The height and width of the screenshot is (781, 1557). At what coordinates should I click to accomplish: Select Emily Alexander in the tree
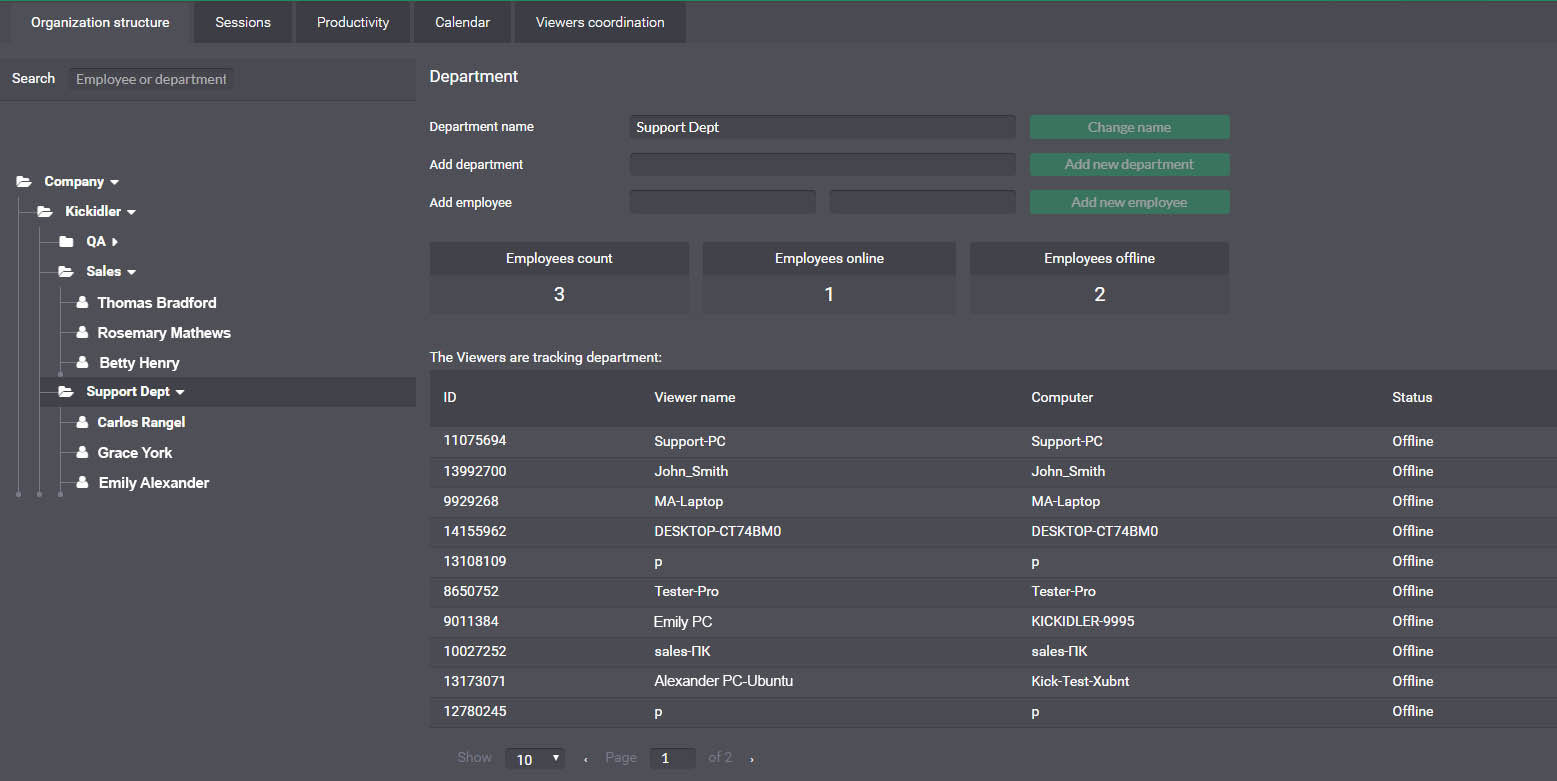point(154,482)
